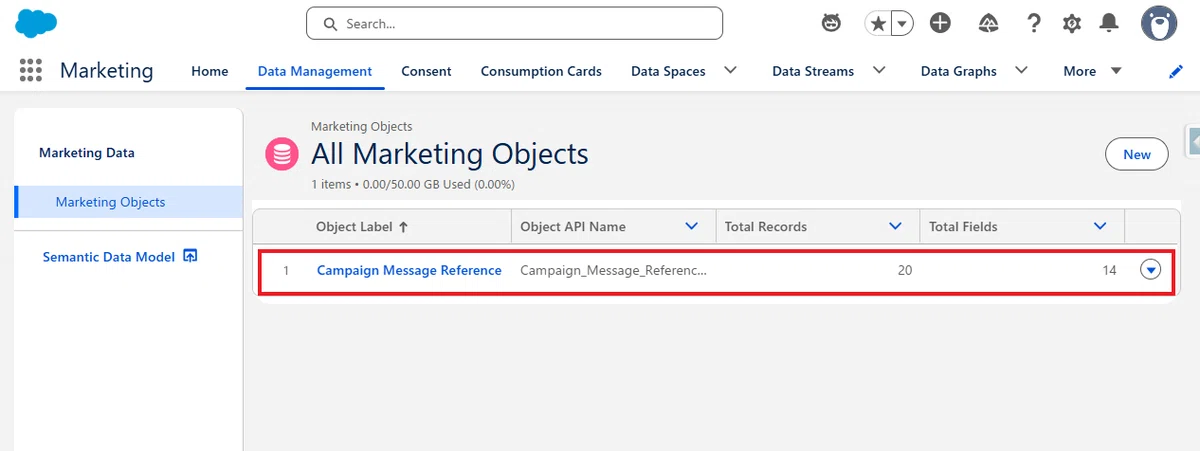The width and height of the screenshot is (1200, 451).
Task: Open the Help question mark icon
Action: pyautogui.click(x=1034, y=23)
